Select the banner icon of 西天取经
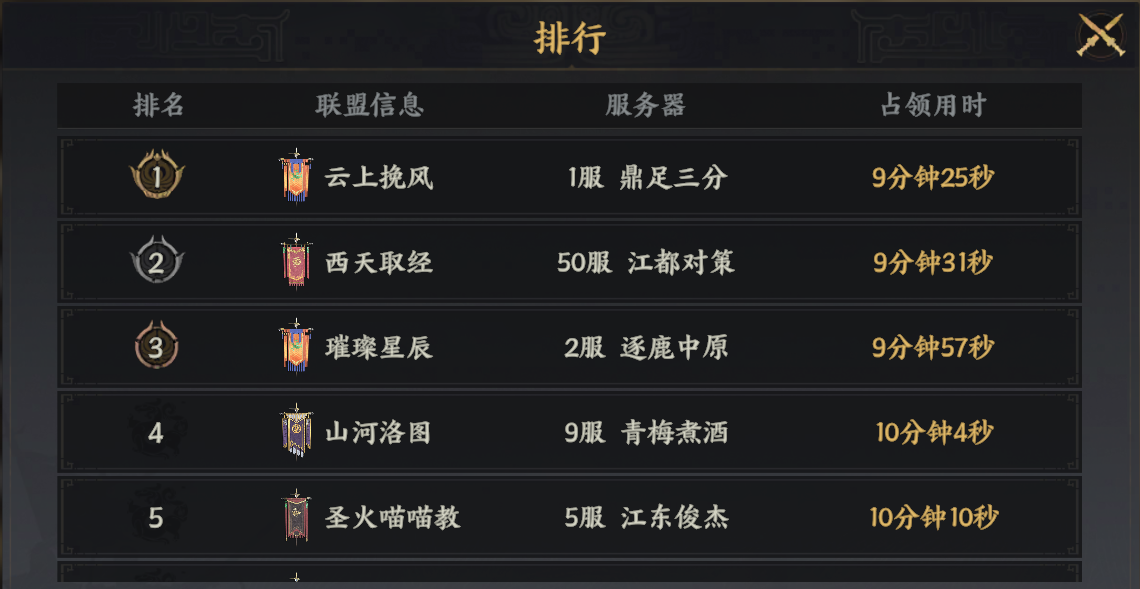 [x=295, y=263]
